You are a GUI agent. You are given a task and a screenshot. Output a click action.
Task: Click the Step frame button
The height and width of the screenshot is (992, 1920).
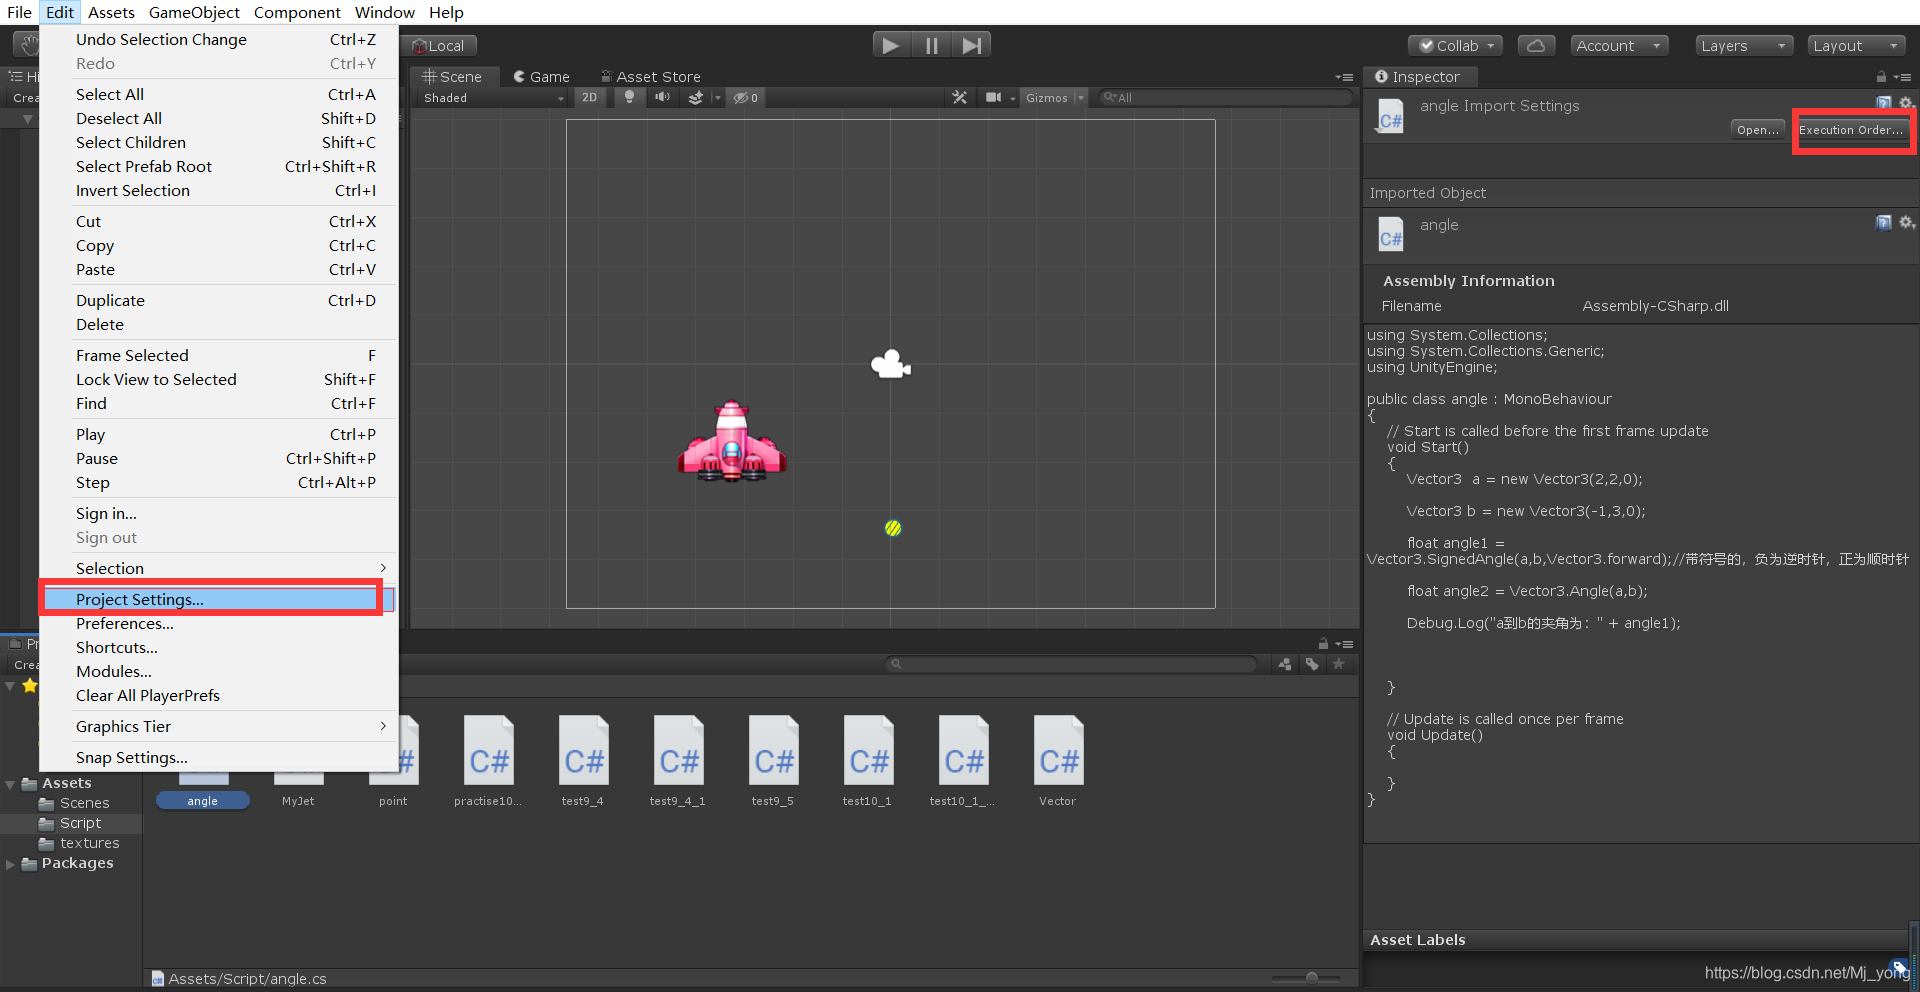pos(971,45)
